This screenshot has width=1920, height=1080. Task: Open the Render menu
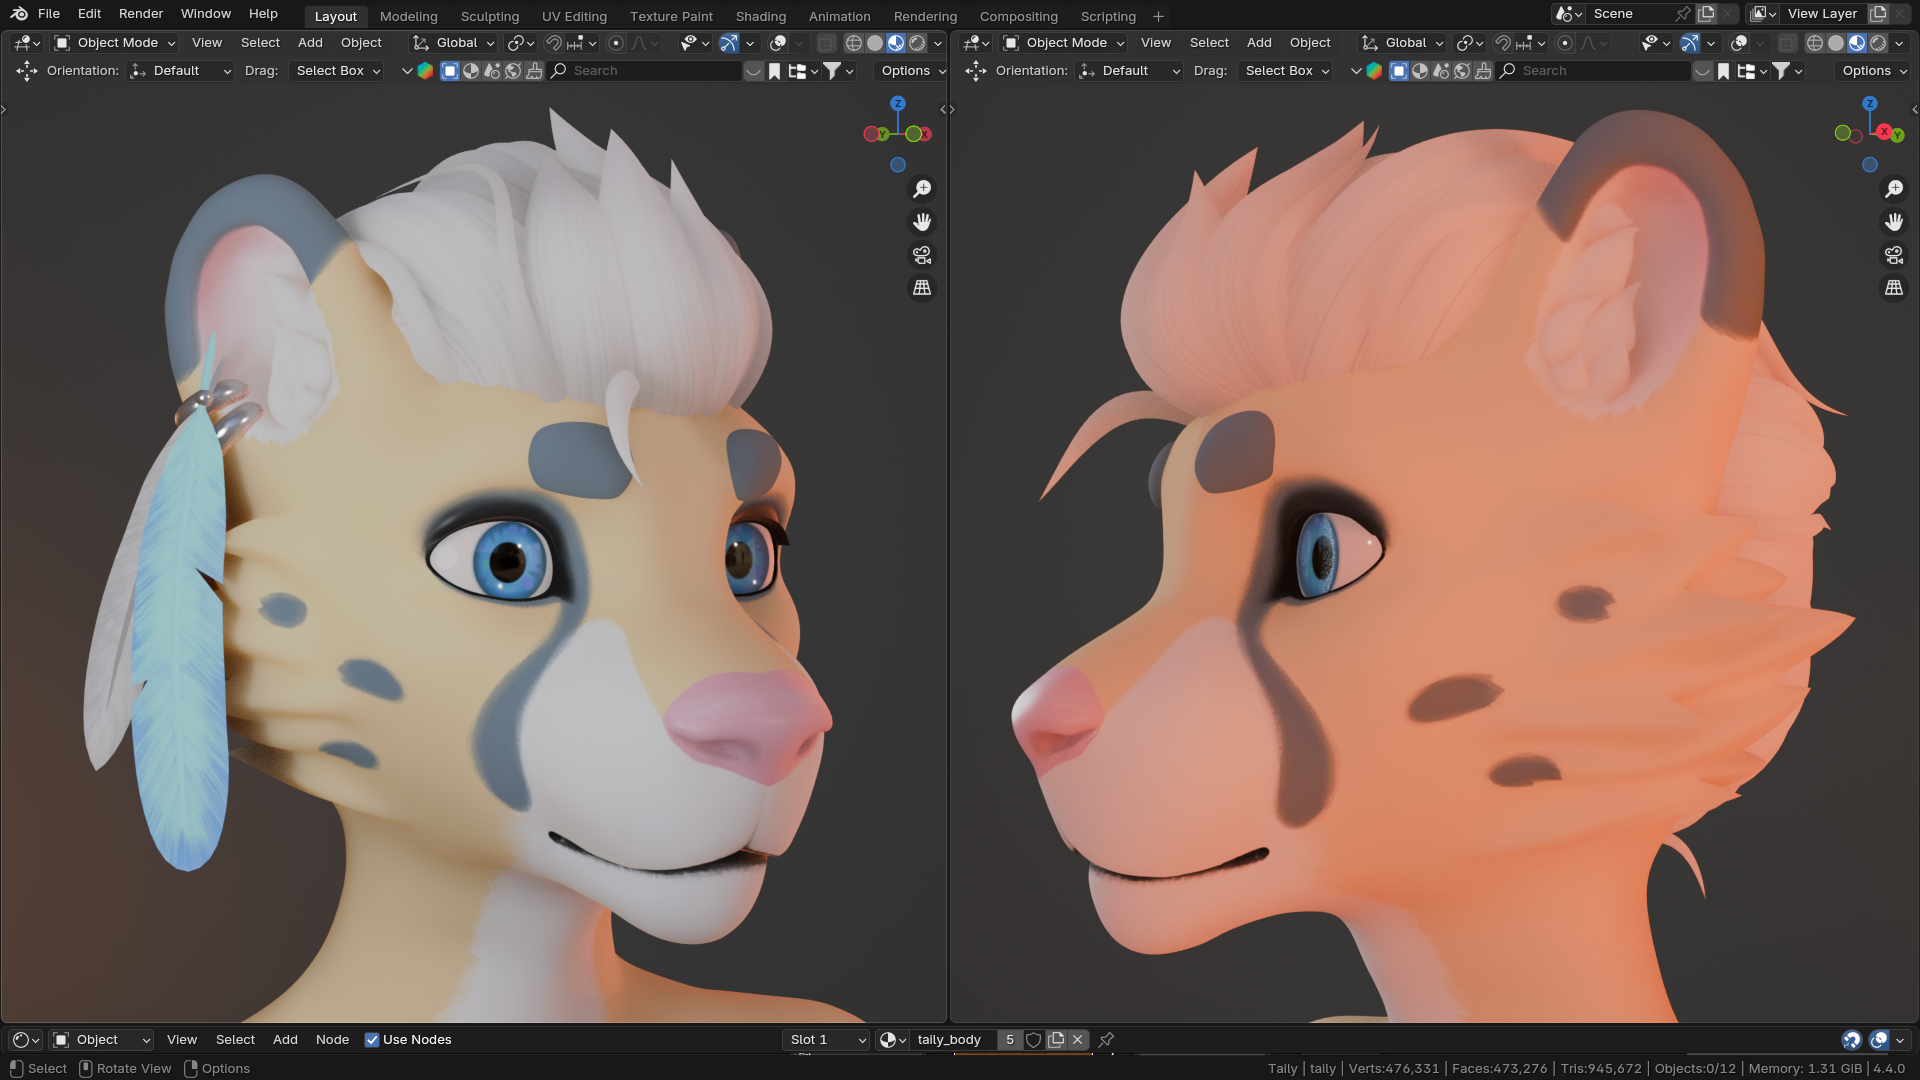[141, 14]
